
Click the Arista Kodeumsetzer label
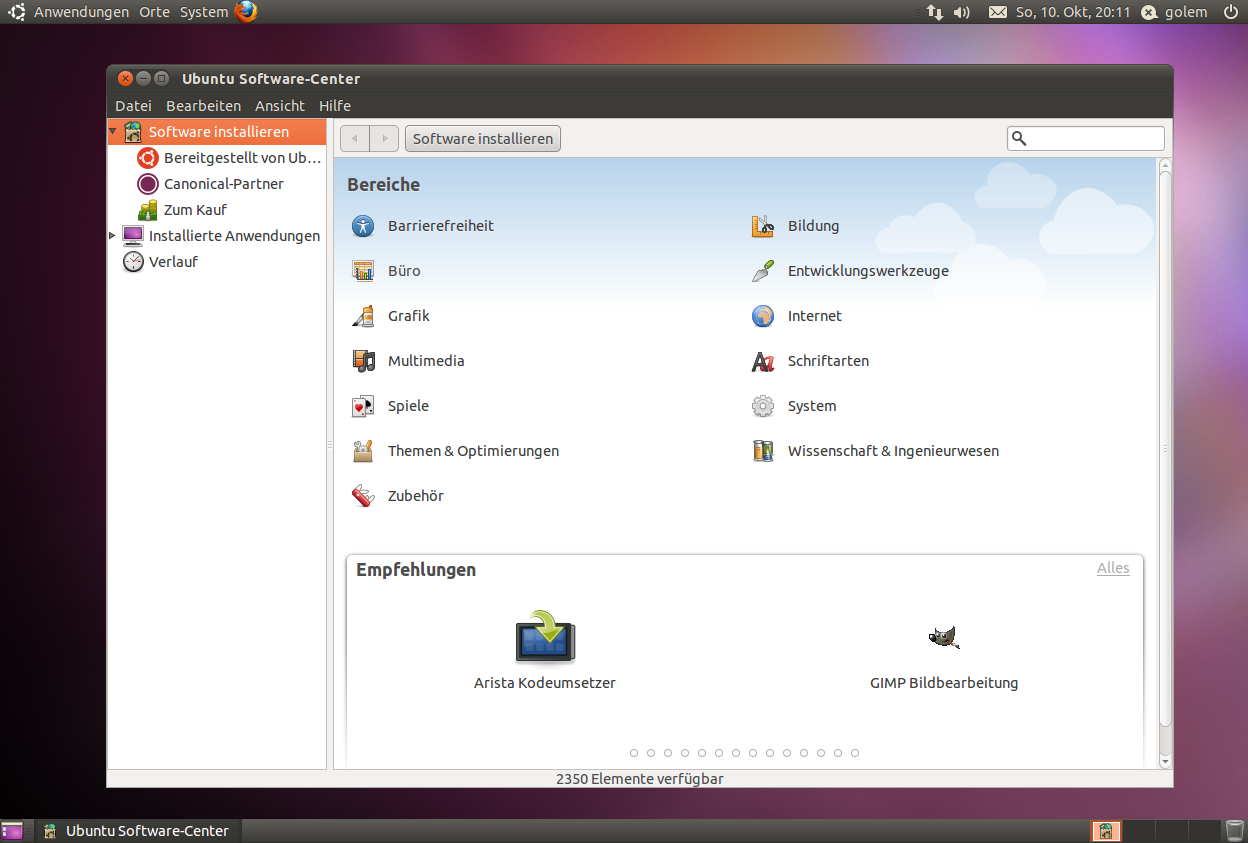coord(545,683)
